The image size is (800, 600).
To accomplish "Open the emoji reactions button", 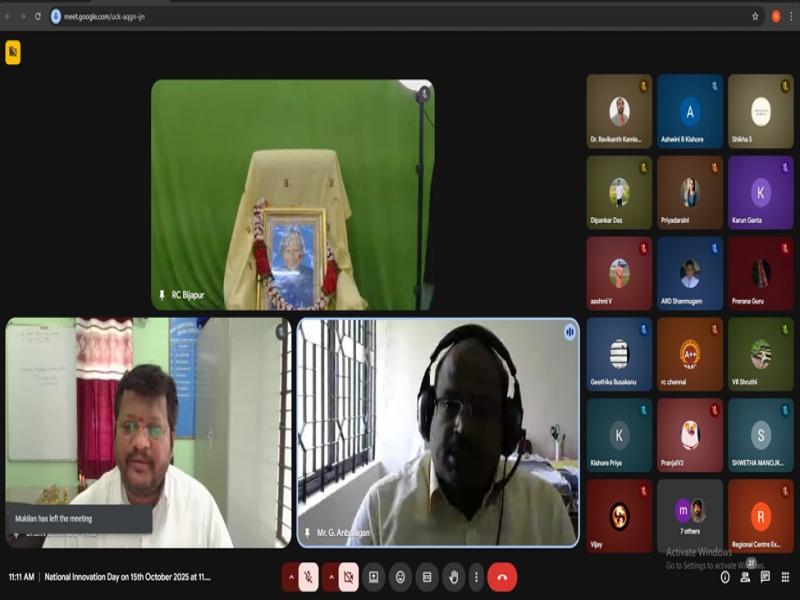I will pos(400,577).
